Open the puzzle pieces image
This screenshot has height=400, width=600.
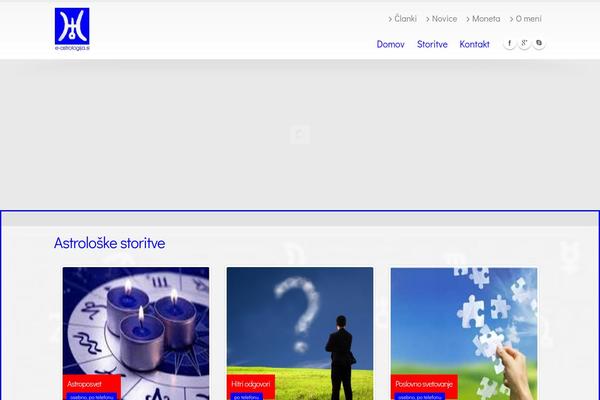464,321
